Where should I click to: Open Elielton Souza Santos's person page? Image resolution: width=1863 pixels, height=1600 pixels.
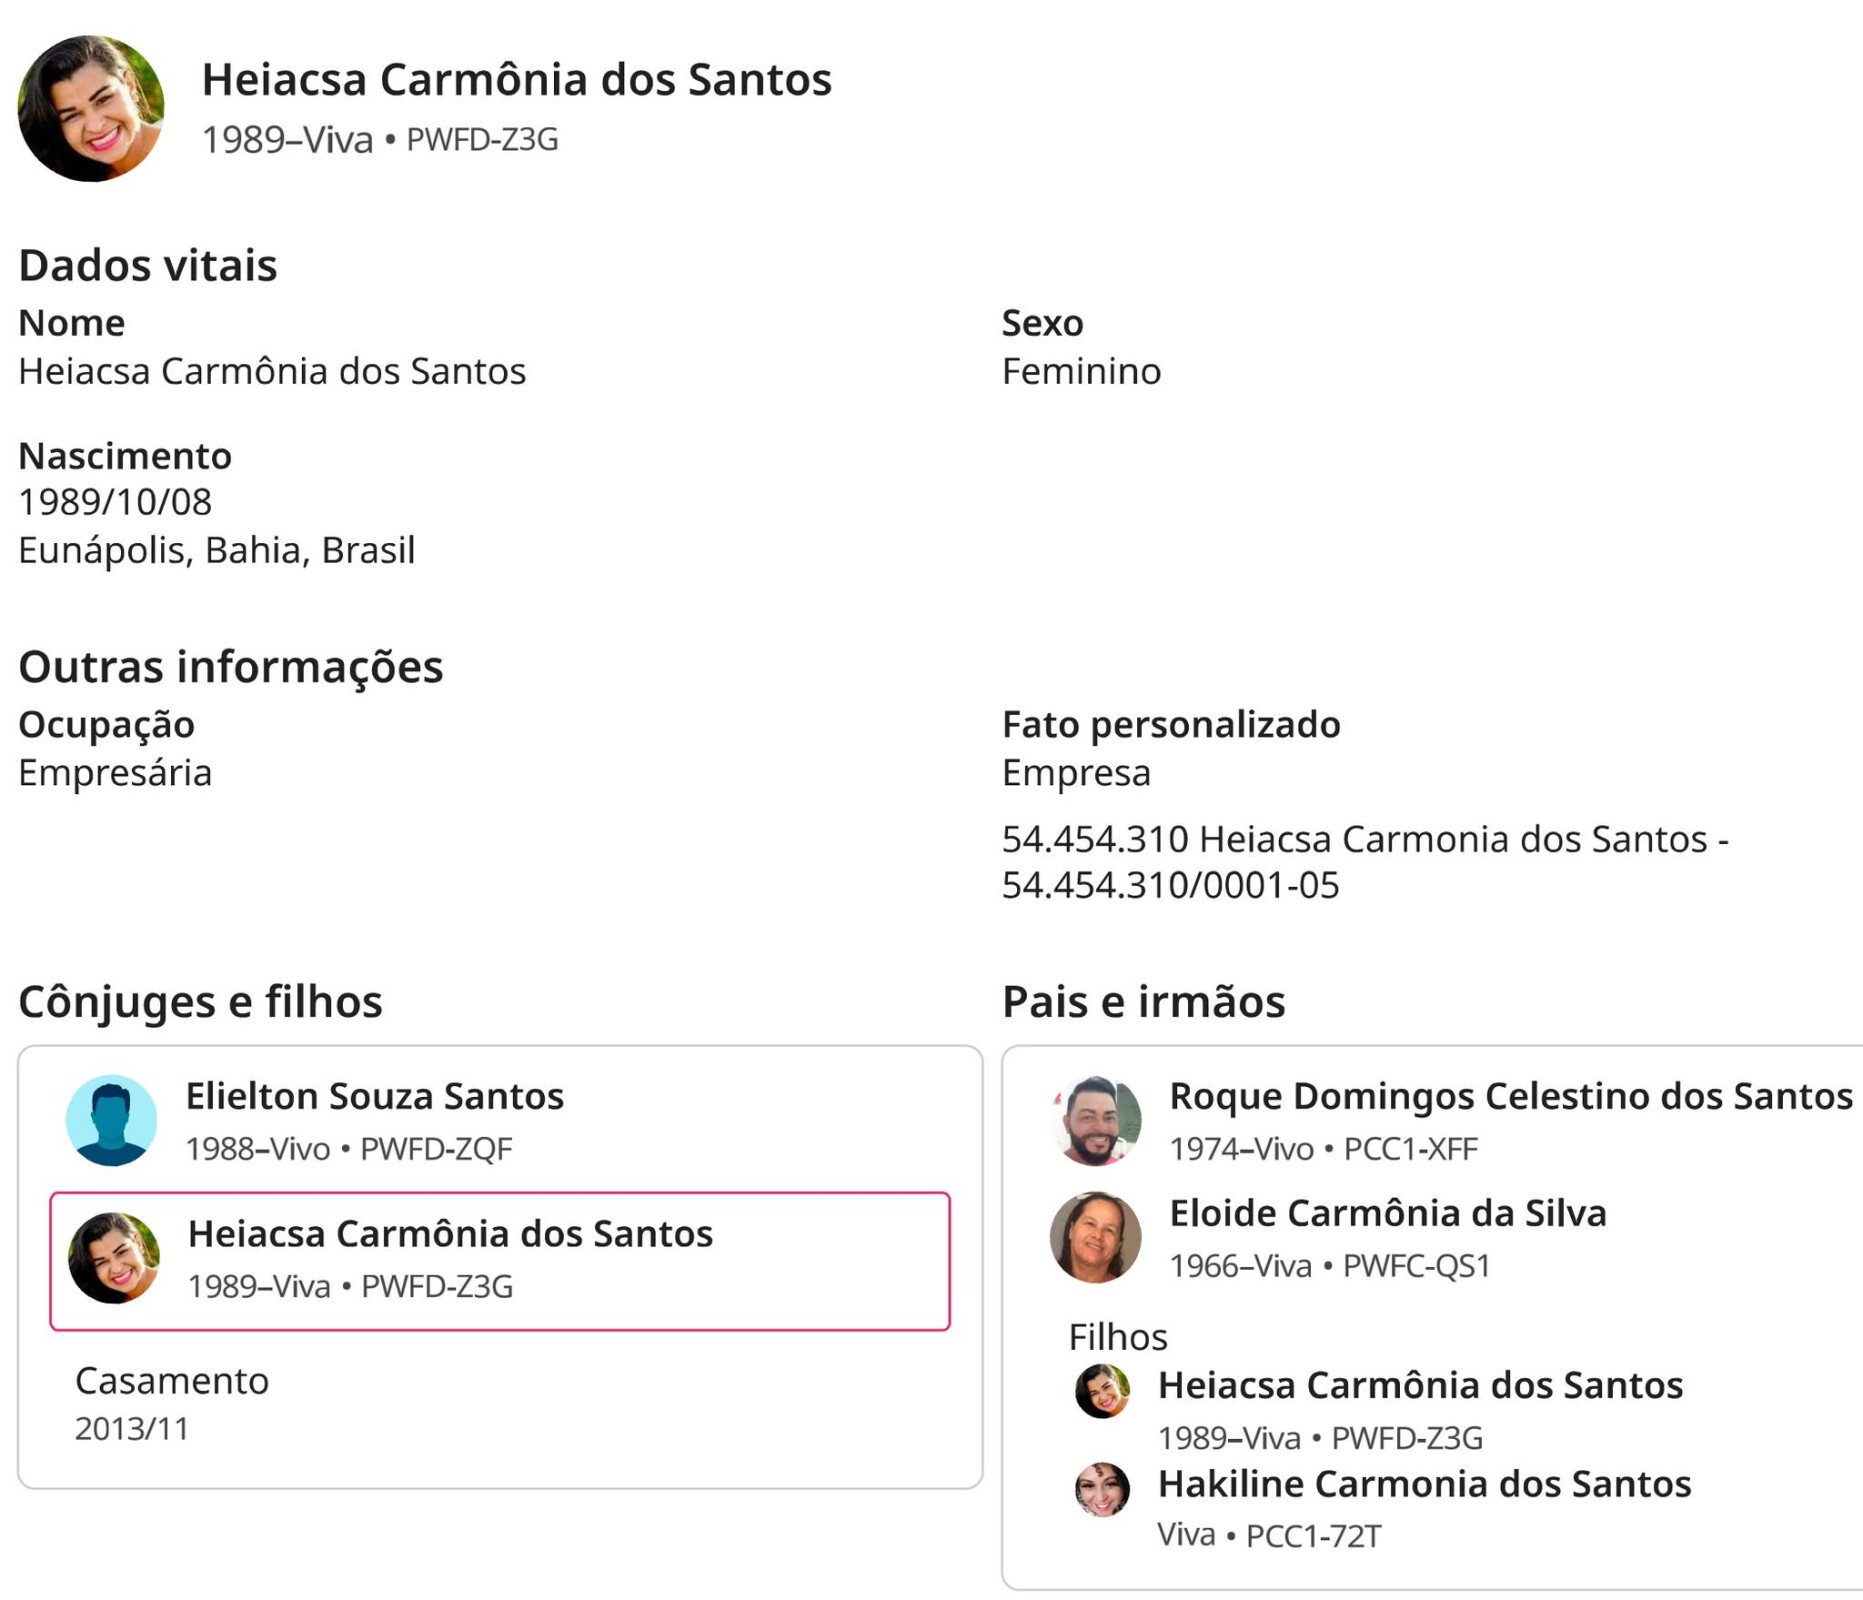coord(374,1096)
